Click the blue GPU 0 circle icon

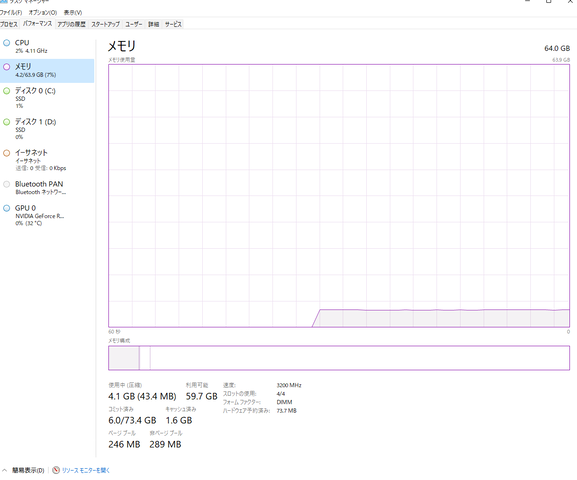(6, 208)
